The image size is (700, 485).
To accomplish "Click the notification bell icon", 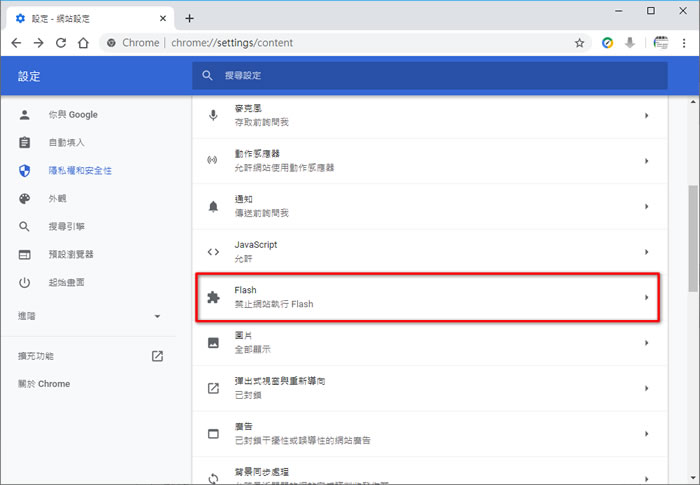I will (213, 206).
